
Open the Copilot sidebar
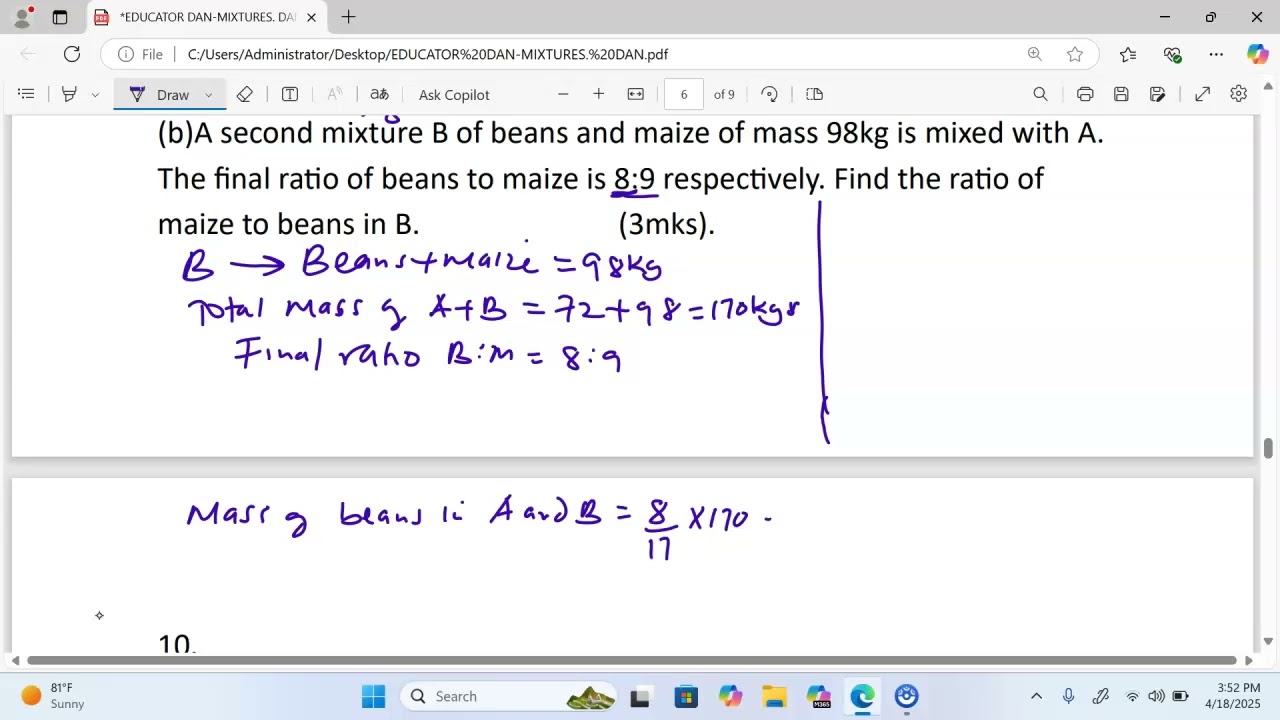(x=1257, y=54)
